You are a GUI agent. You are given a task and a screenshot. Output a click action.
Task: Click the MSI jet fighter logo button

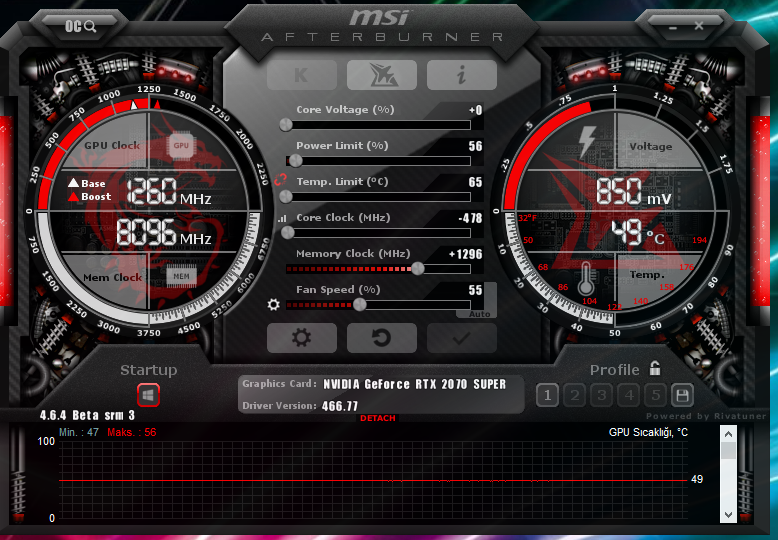pyautogui.click(x=382, y=75)
